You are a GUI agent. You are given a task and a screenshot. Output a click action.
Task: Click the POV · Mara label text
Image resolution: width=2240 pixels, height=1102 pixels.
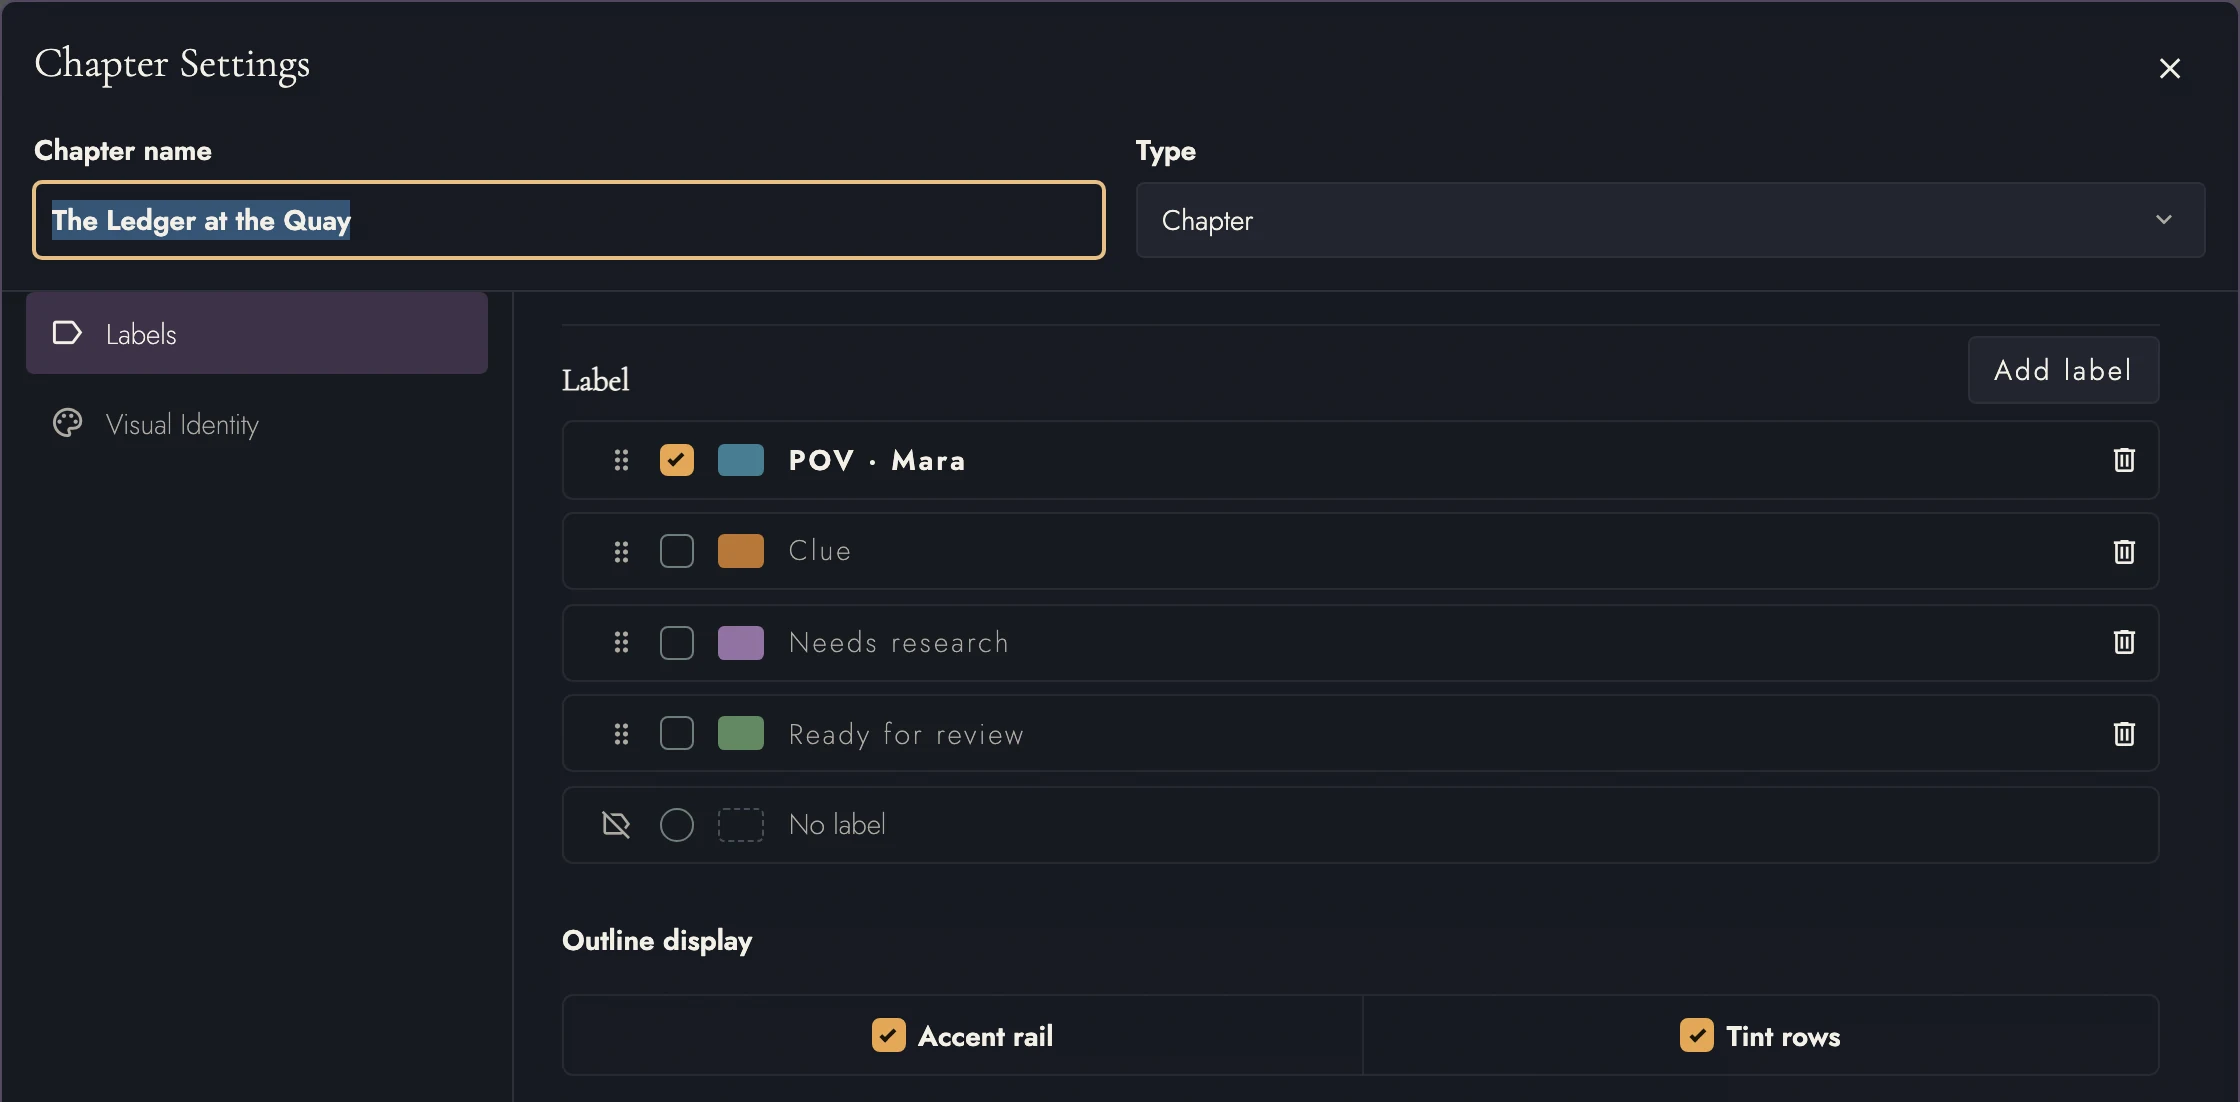[x=877, y=460]
